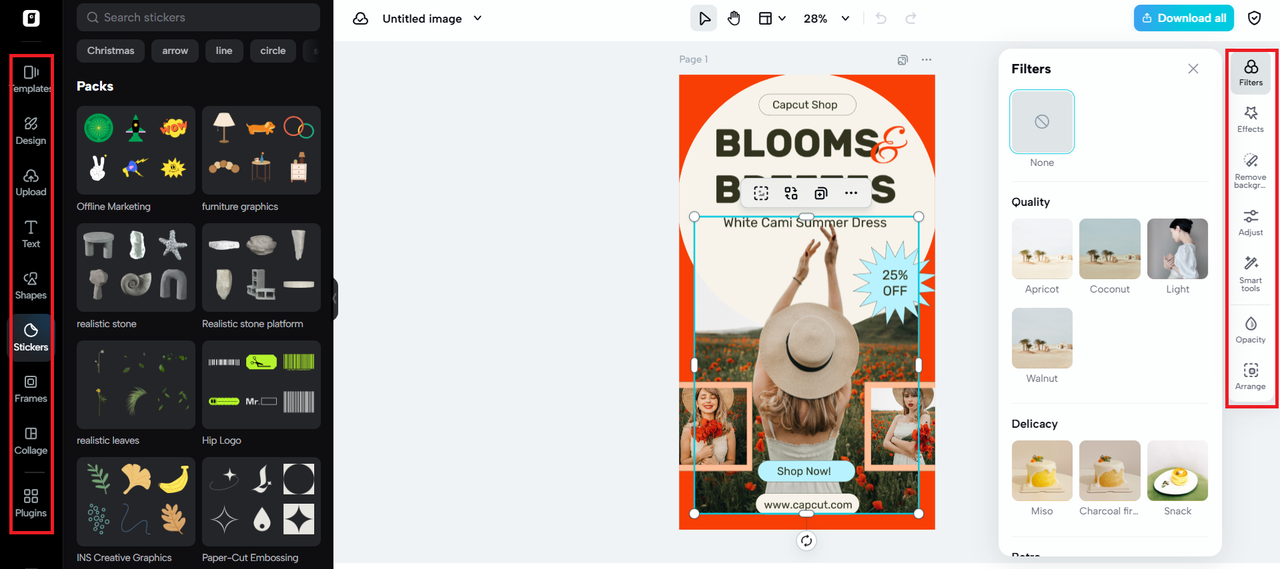The image size is (1280, 569).
Task: Select the circle sticker tag
Action: [x=273, y=51]
